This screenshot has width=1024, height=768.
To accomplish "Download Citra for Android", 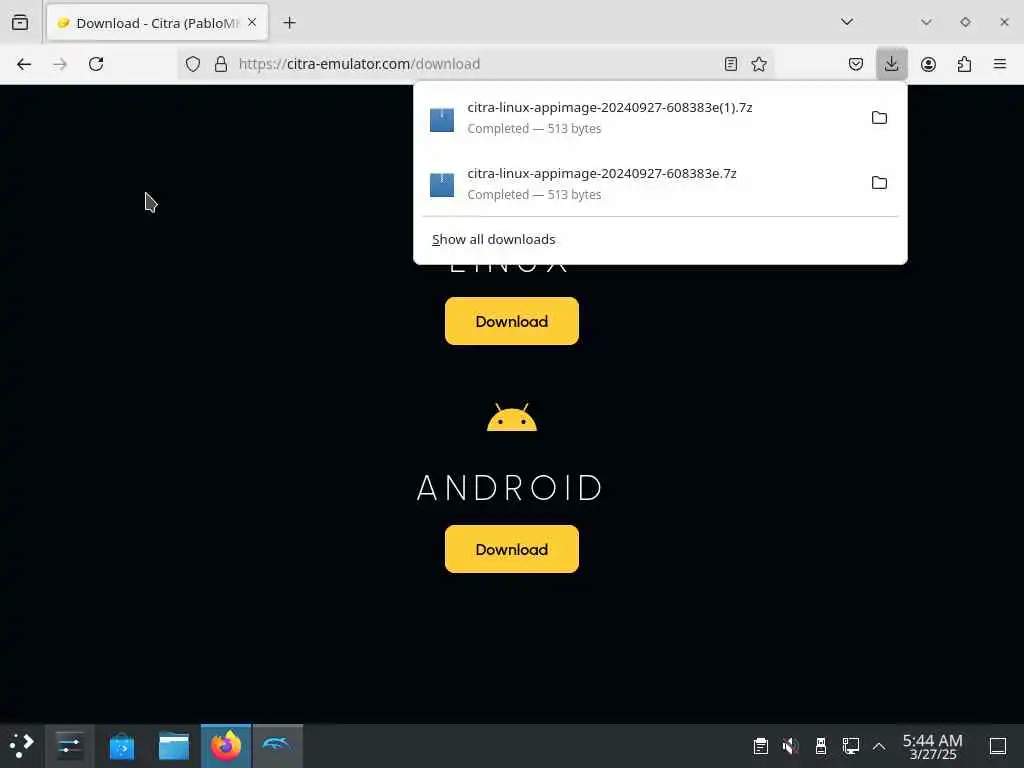I will click(x=512, y=549).
